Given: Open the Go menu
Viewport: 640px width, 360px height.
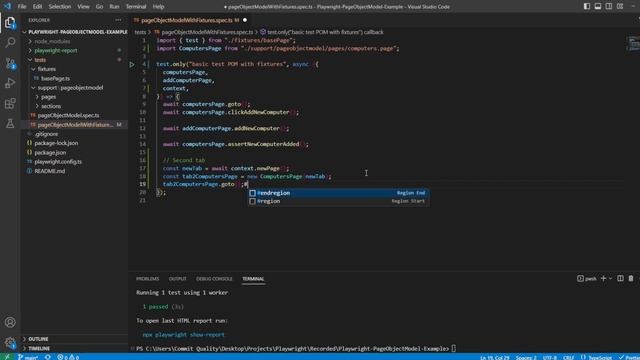Looking at the screenshot, I should click(99, 7).
